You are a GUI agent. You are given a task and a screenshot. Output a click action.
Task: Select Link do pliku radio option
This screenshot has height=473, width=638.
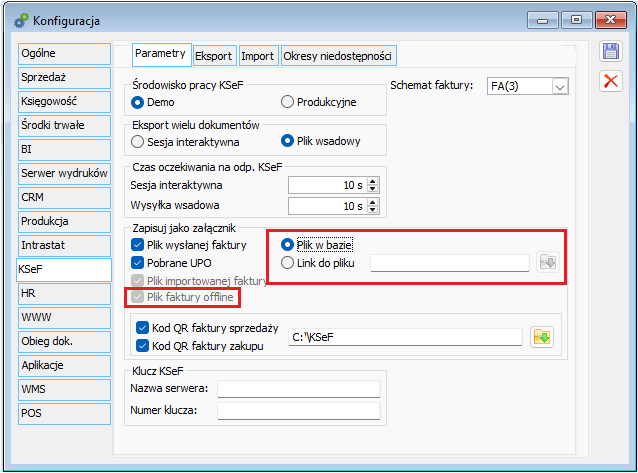(x=288, y=263)
